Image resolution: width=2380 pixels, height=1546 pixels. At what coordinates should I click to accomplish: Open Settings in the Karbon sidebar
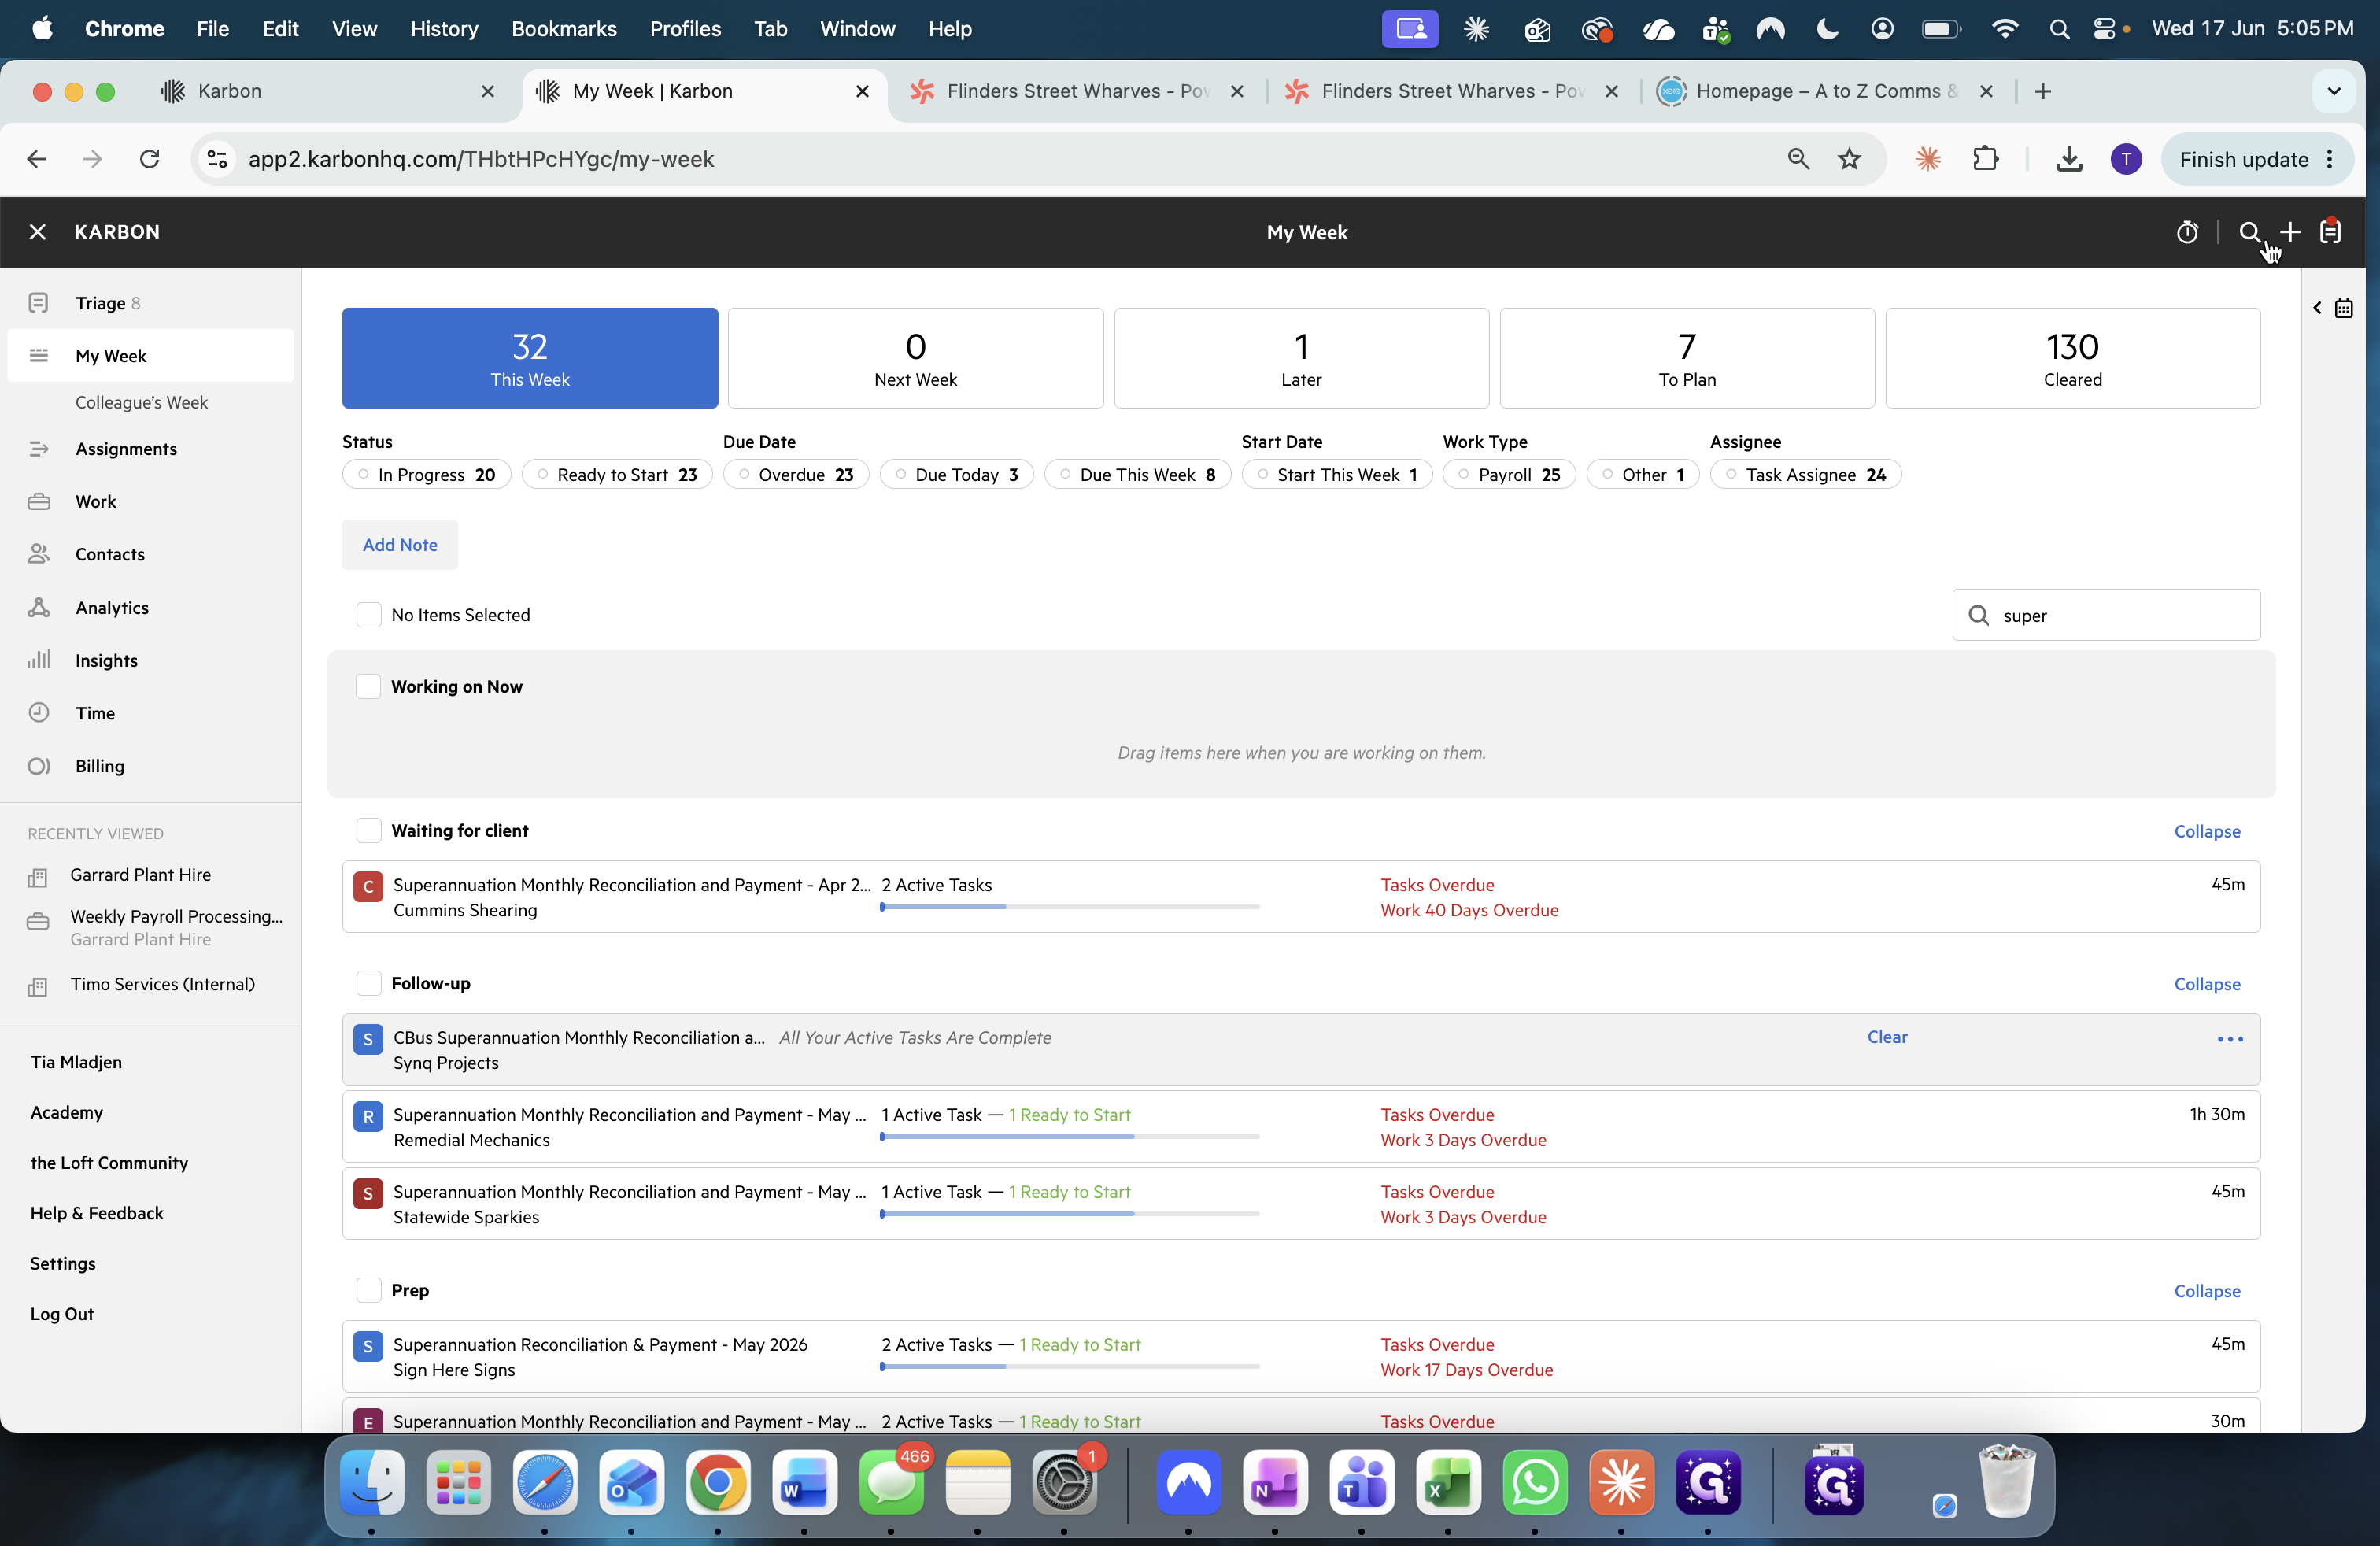[63, 1263]
